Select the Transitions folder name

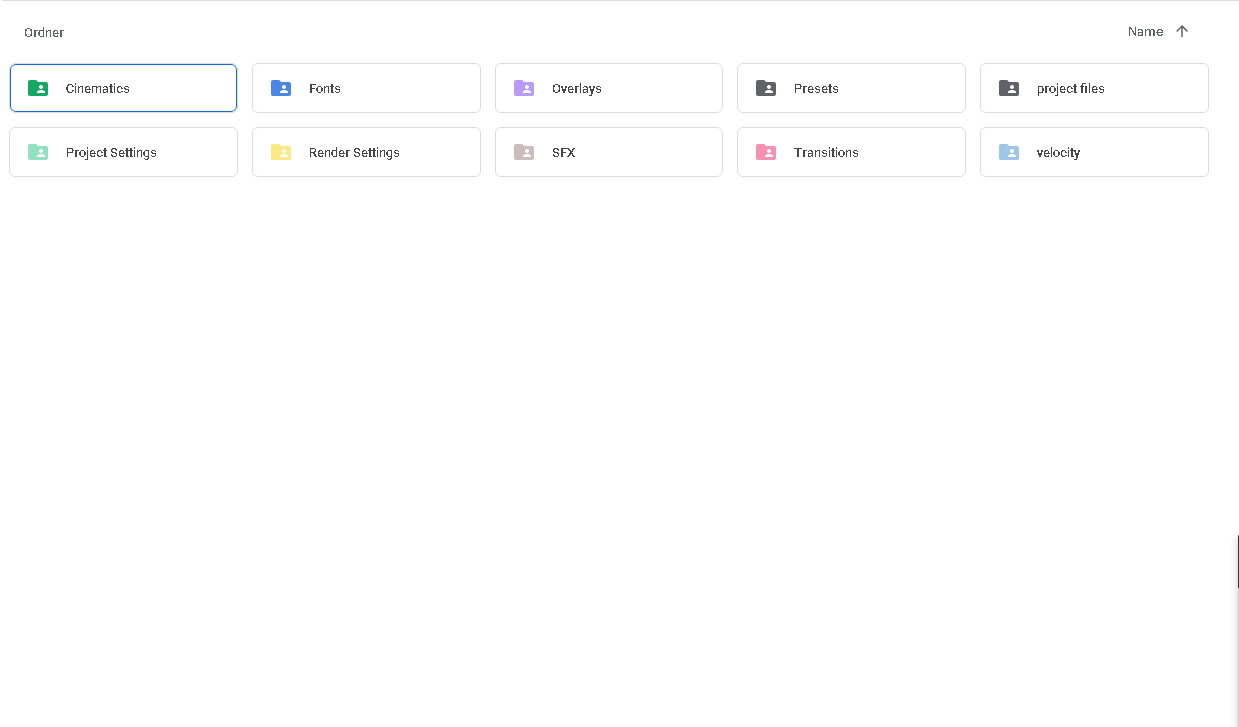coord(826,152)
